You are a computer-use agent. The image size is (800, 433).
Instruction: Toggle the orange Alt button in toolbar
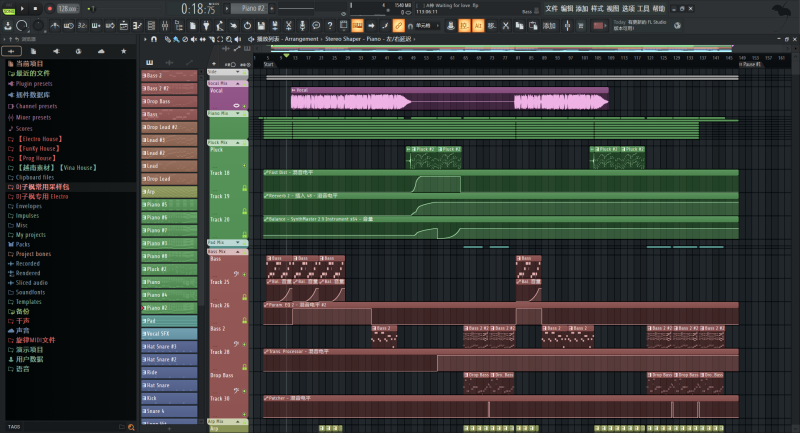click(478, 26)
